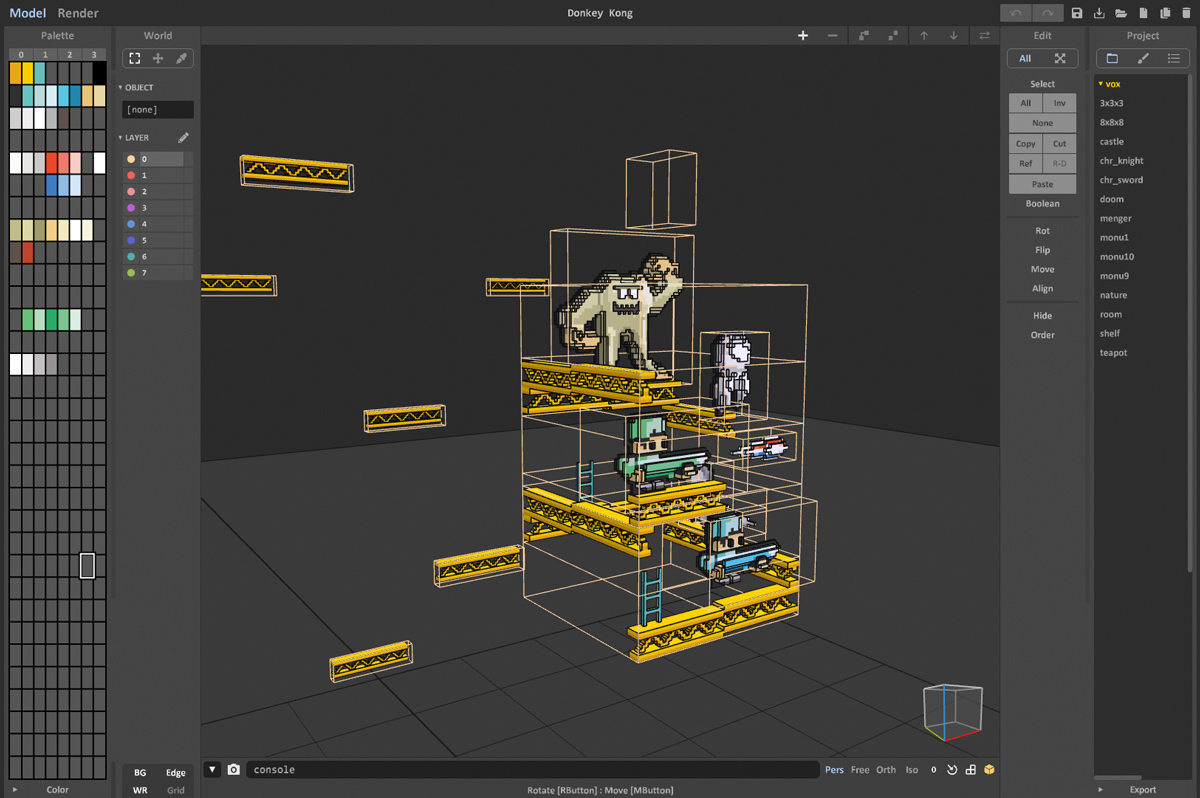
Task: Toggle BG background display
Action: click(x=140, y=772)
